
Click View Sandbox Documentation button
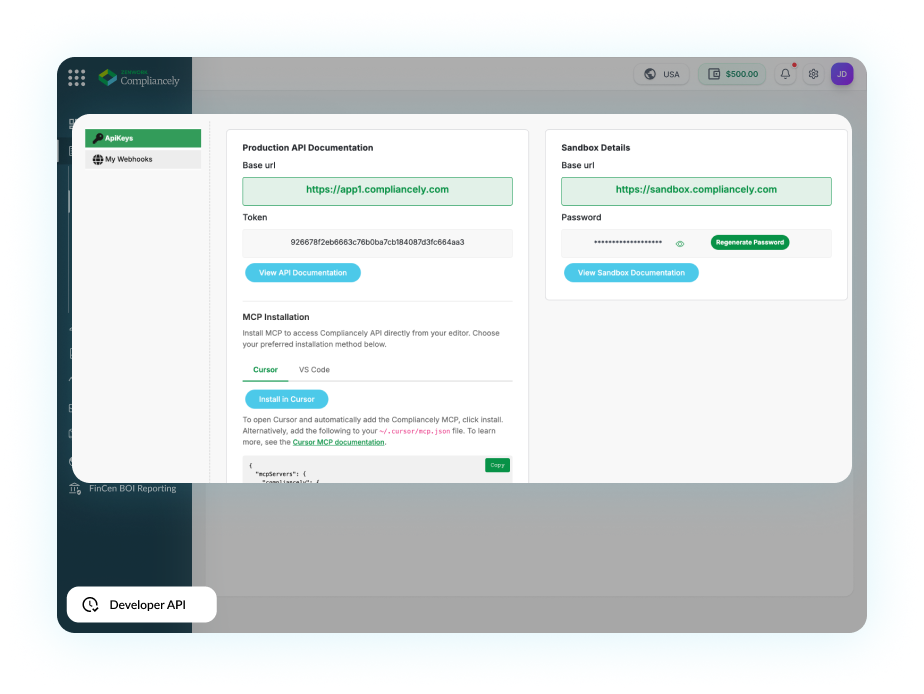(x=631, y=272)
